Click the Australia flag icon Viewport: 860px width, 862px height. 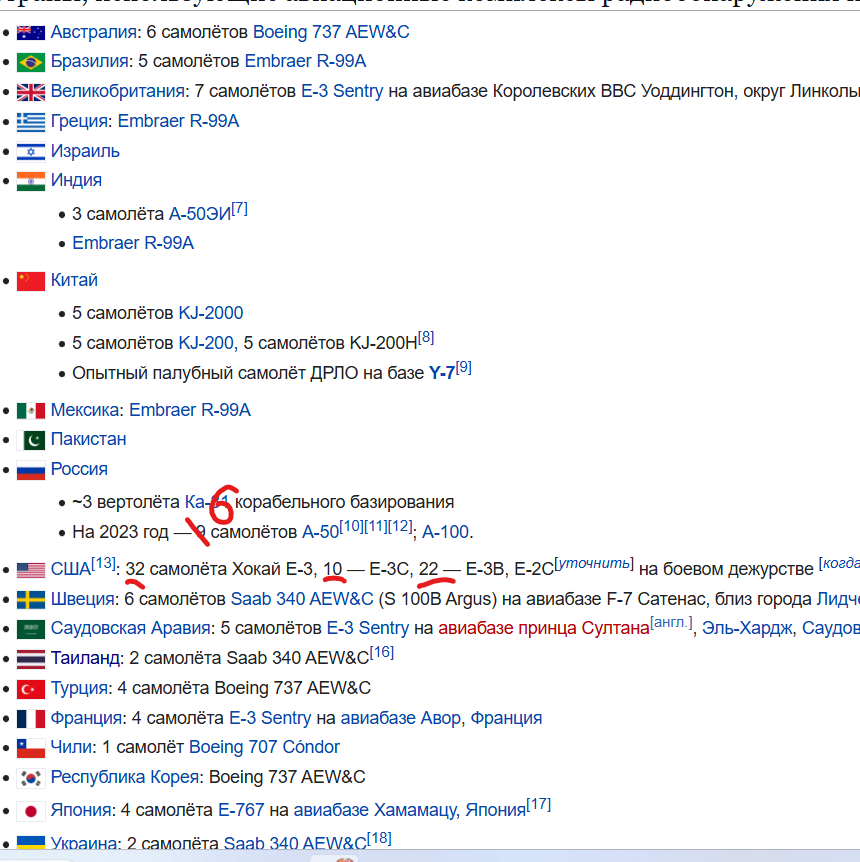pos(31,33)
